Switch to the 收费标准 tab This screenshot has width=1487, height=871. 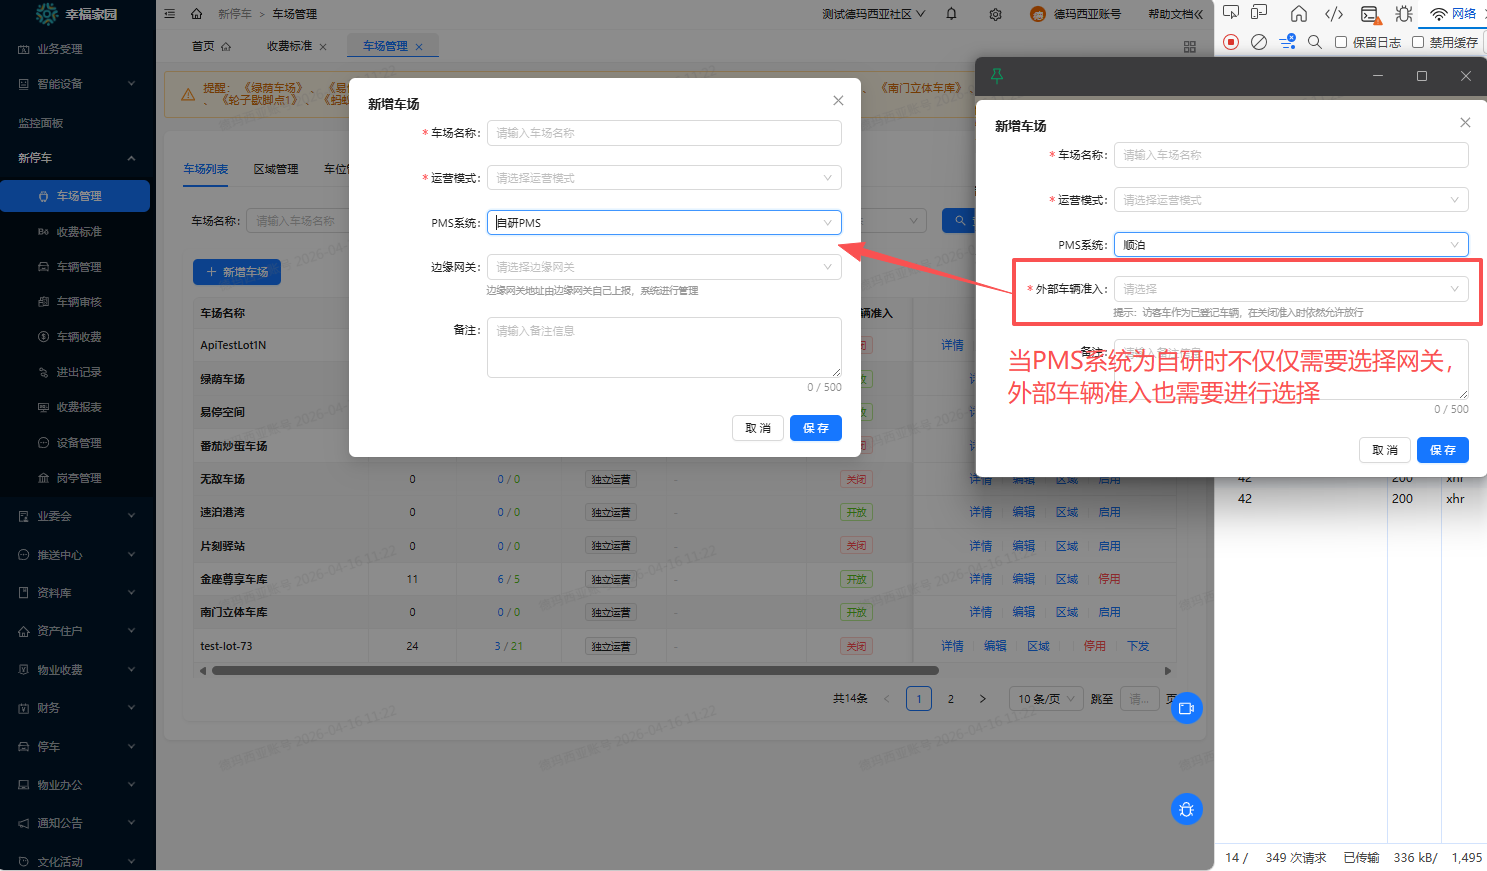pos(290,46)
